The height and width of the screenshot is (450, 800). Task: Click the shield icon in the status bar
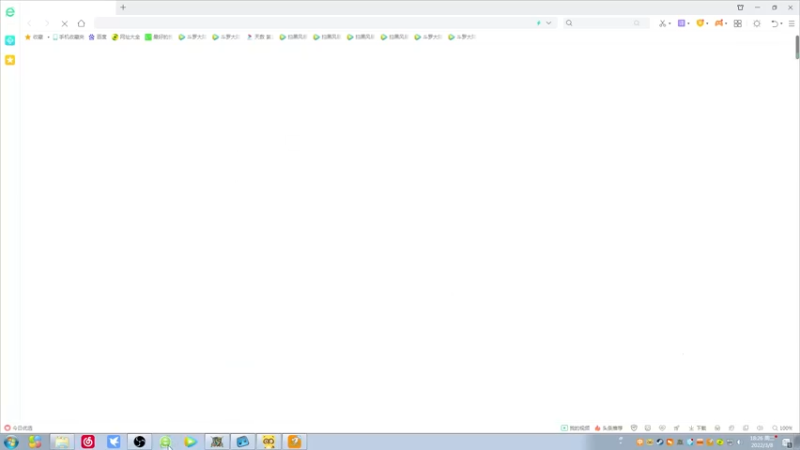tap(634, 428)
